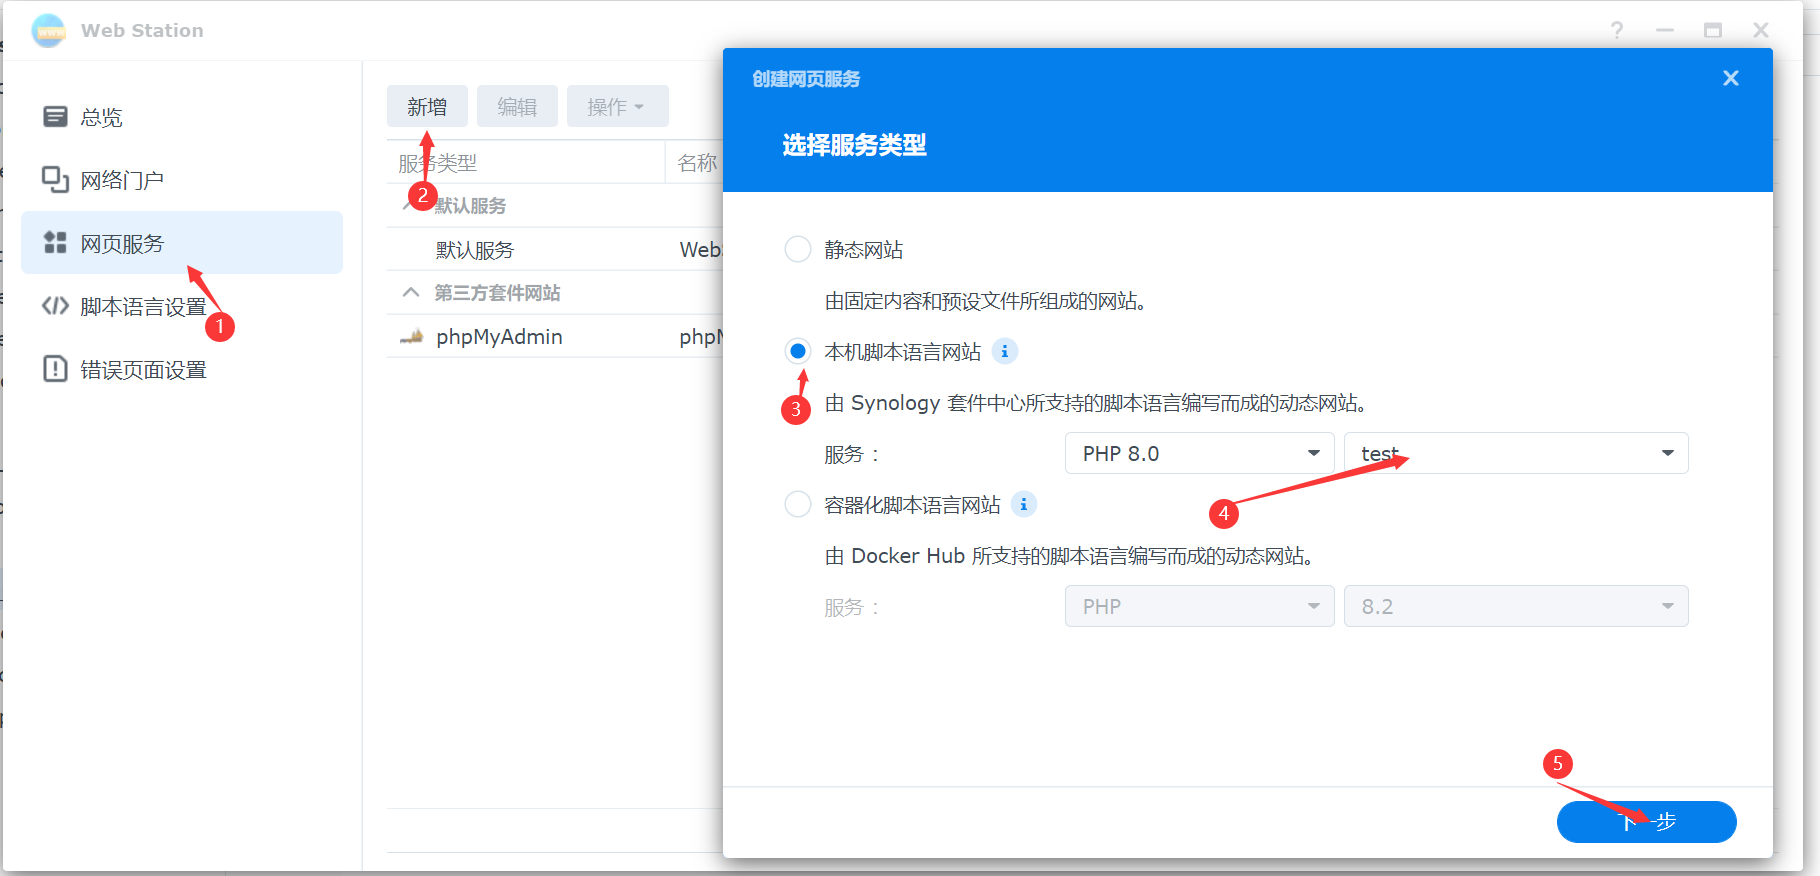Click the 静态网站 label text
1820x876 pixels.
pos(864,249)
